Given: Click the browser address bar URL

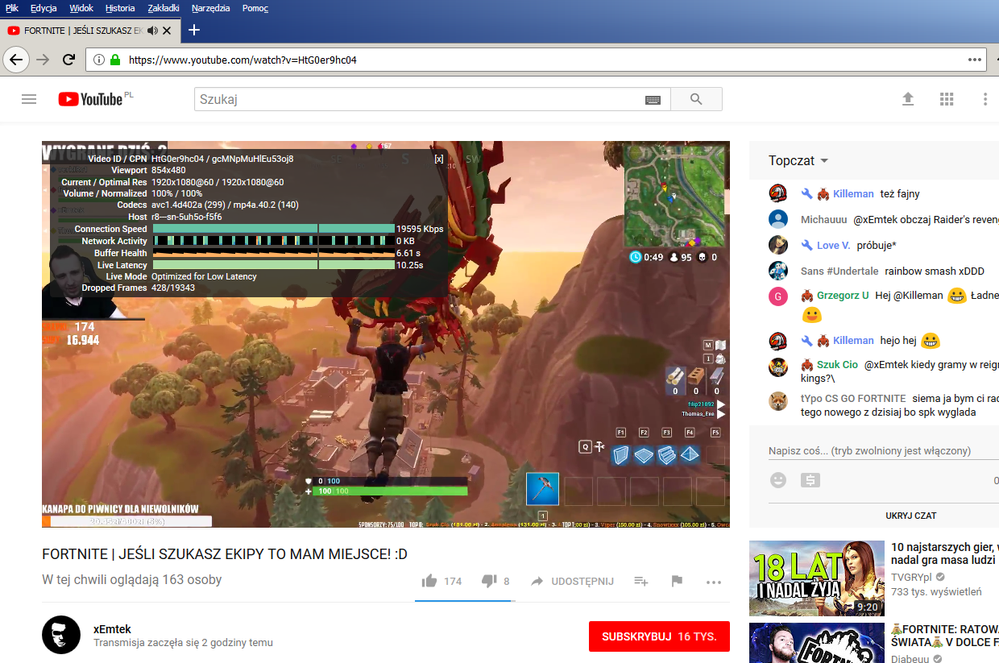Looking at the screenshot, I should [x=242, y=60].
